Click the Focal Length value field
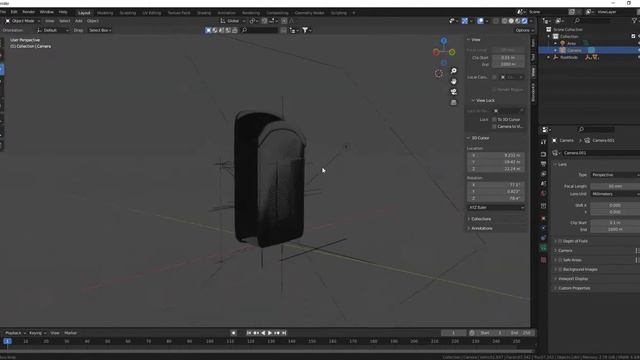Image resolution: width=640 pixels, height=360 pixels. pyautogui.click(x=615, y=186)
